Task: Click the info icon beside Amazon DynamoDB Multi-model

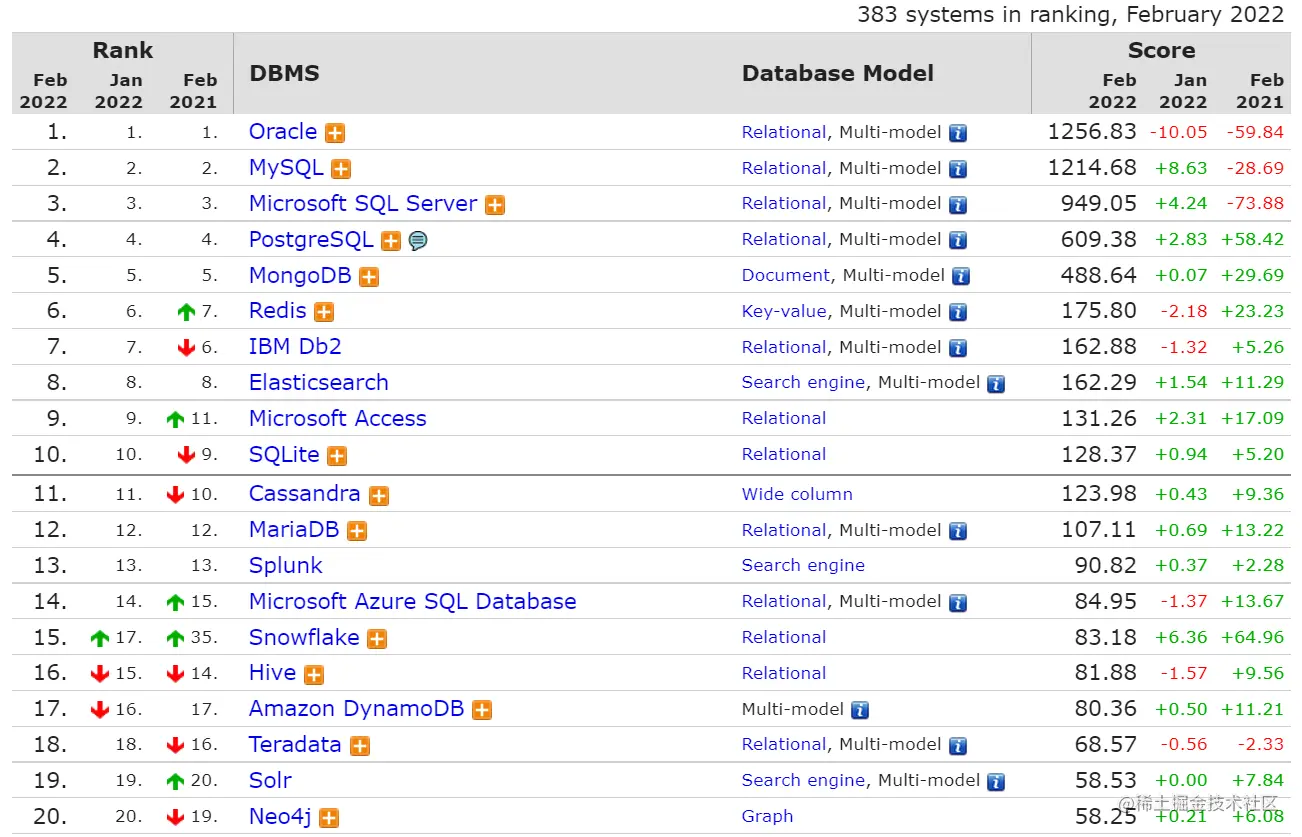Action: coord(860,710)
